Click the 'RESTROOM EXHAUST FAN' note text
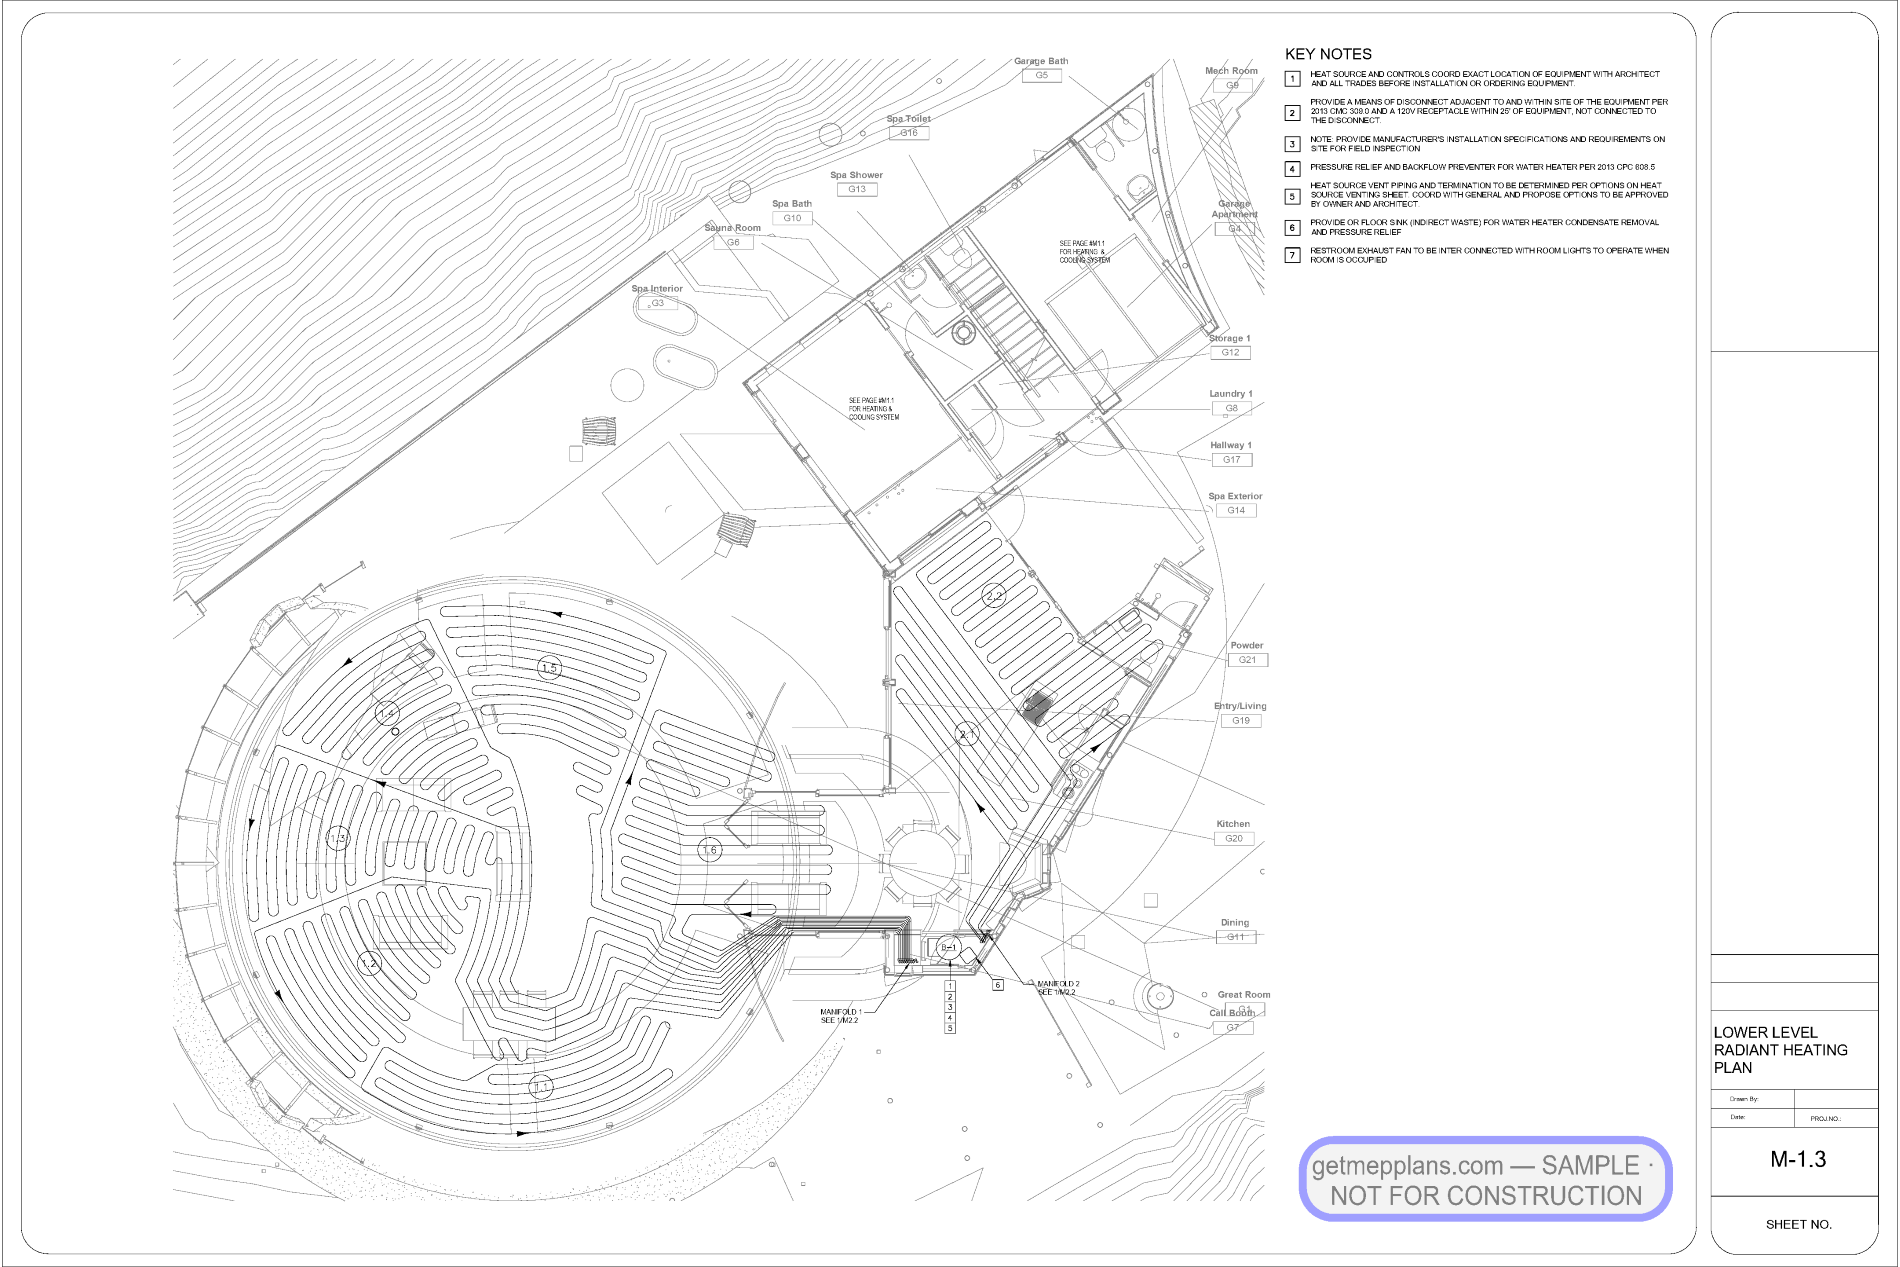 click(1489, 255)
